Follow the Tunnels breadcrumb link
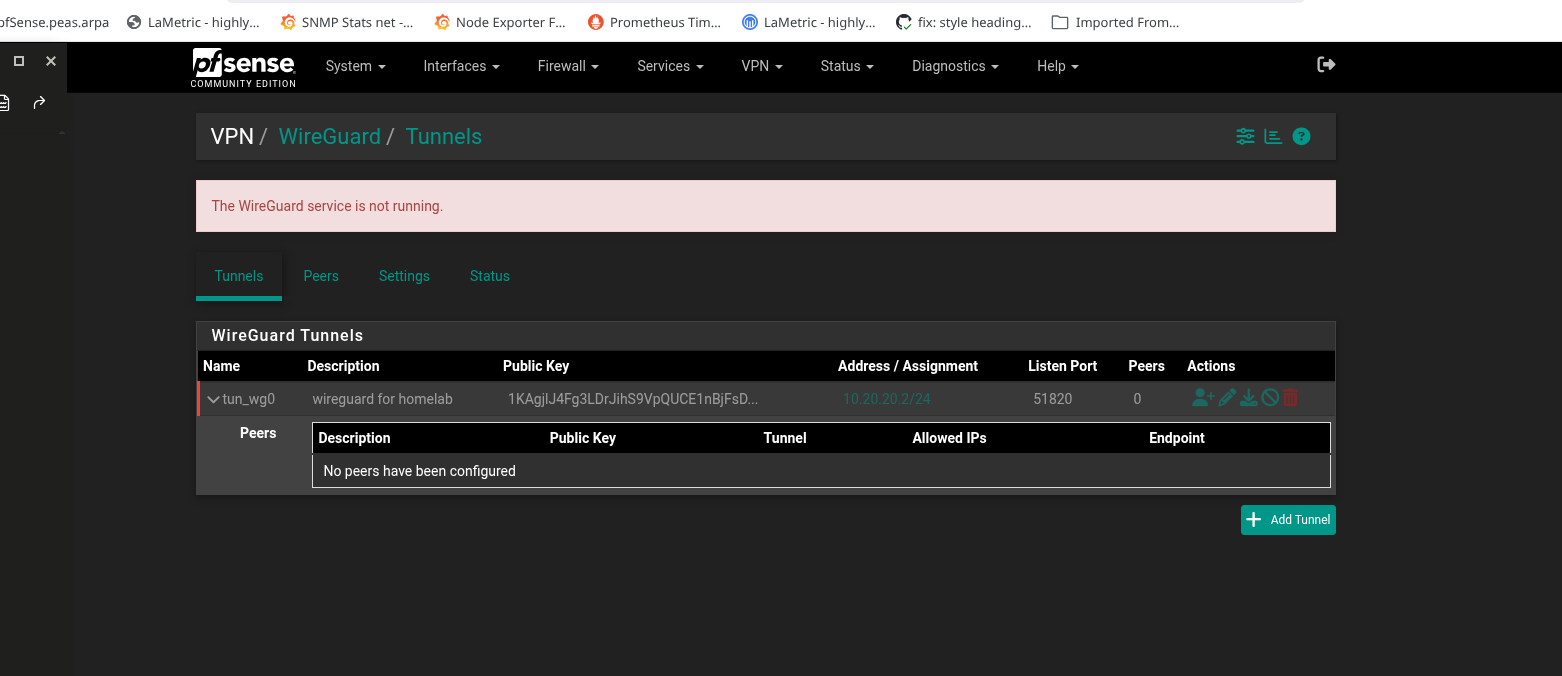1562x676 pixels. 444,137
